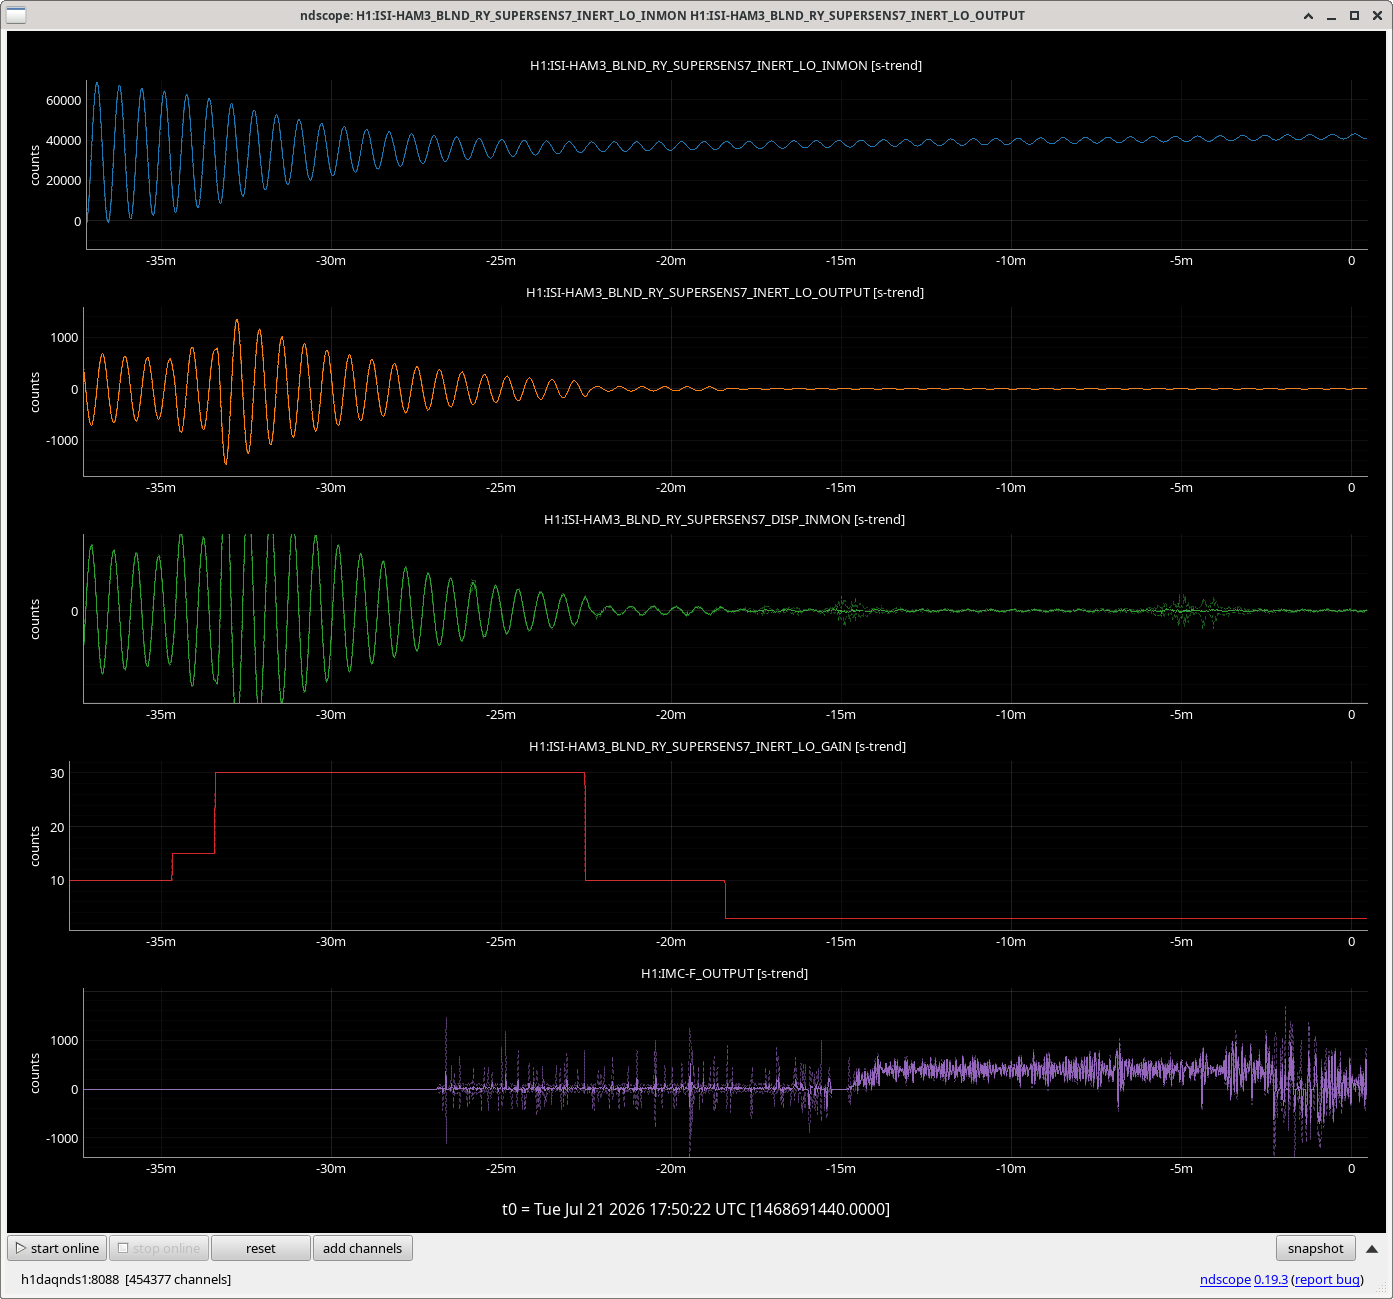
Task: Click the -20m tick on IMC-F time axis
Action: pyautogui.click(x=671, y=1168)
